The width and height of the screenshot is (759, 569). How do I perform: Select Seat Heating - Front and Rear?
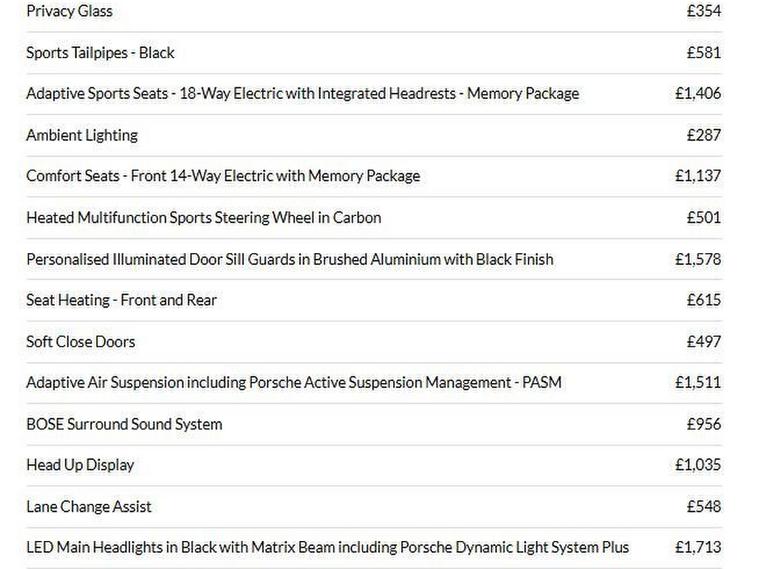click(x=121, y=300)
